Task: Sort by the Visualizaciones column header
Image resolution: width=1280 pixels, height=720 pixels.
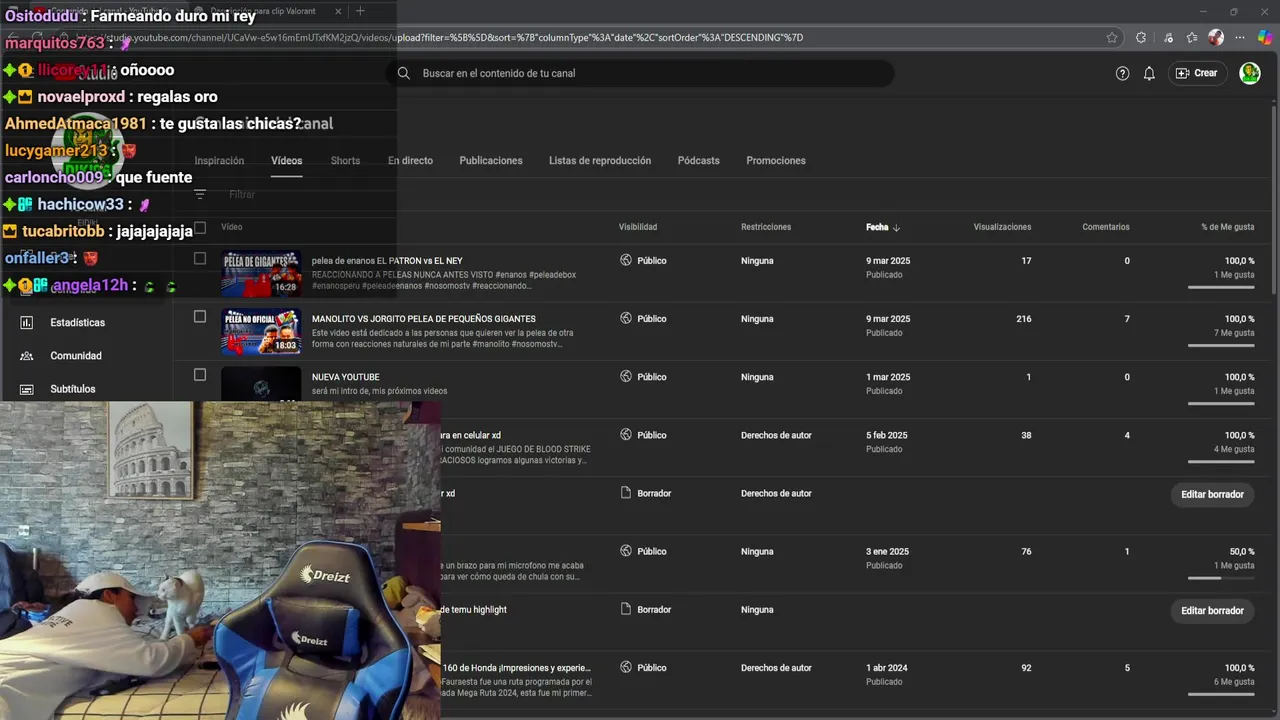Action: 1002,227
